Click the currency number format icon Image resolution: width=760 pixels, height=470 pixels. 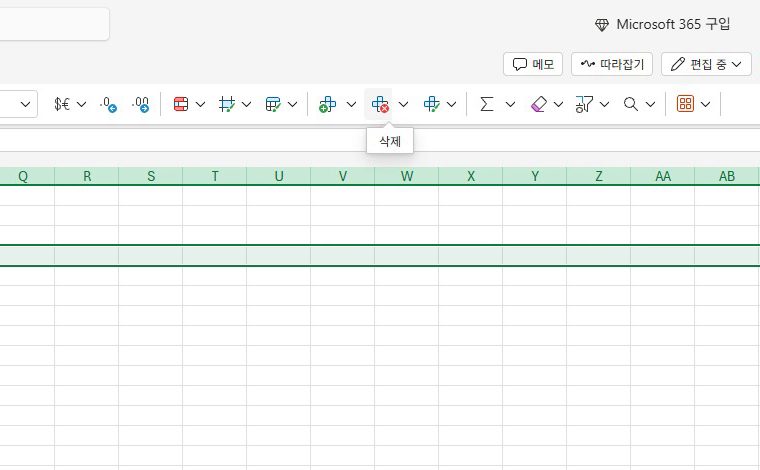(x=62, y=104)
